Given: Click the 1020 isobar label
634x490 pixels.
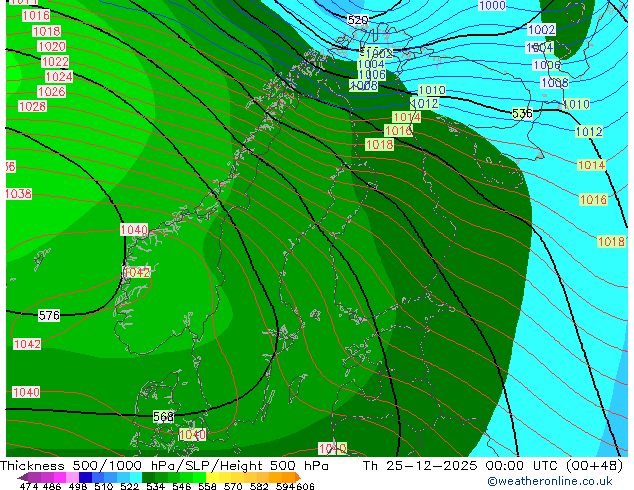Looking at the screenshot, I should click(52, 46).
